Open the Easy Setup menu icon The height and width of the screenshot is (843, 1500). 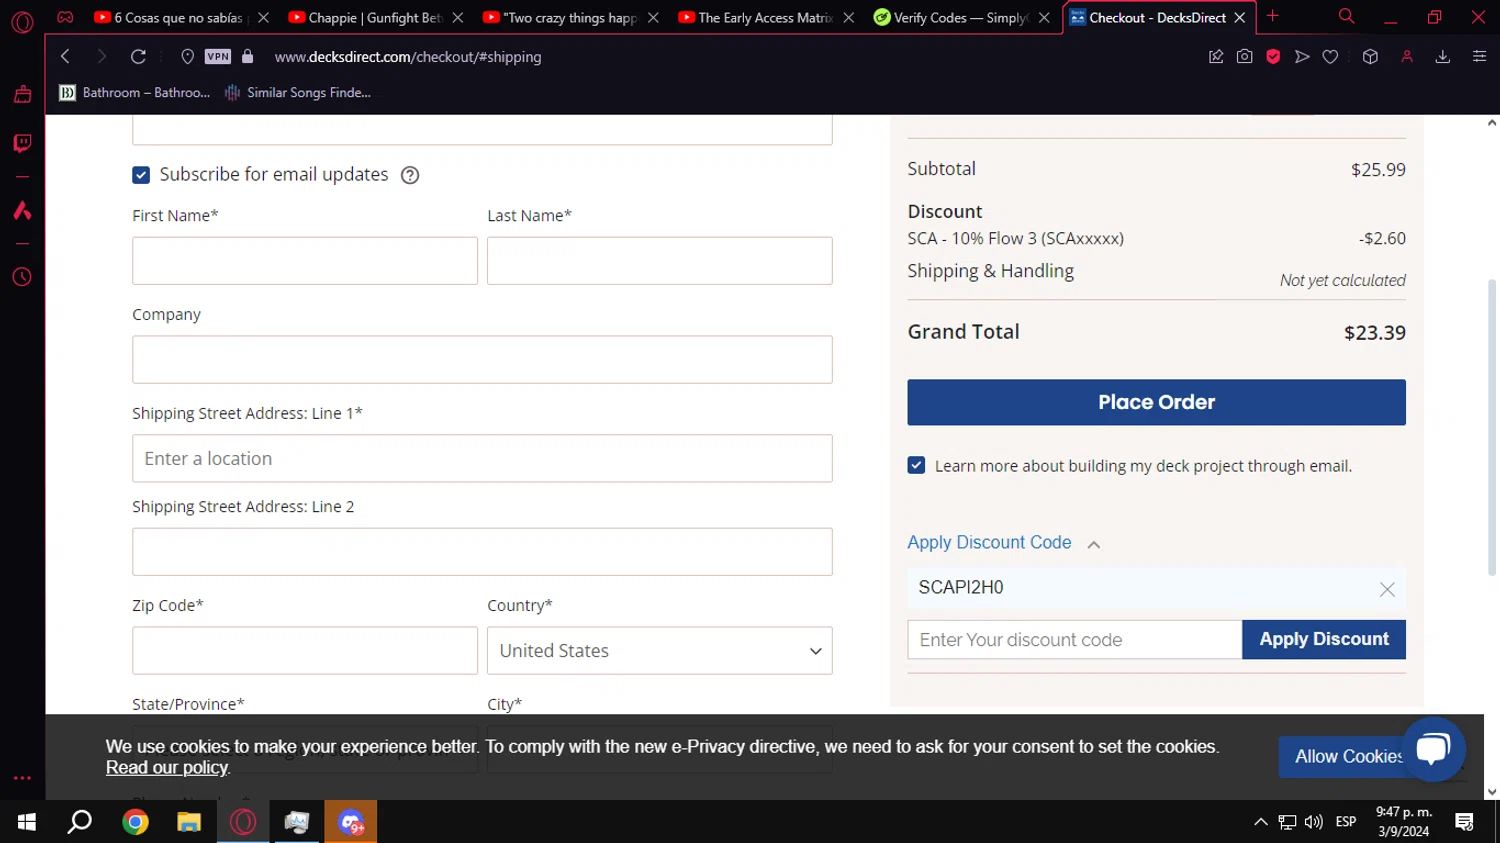[1479, 57]
